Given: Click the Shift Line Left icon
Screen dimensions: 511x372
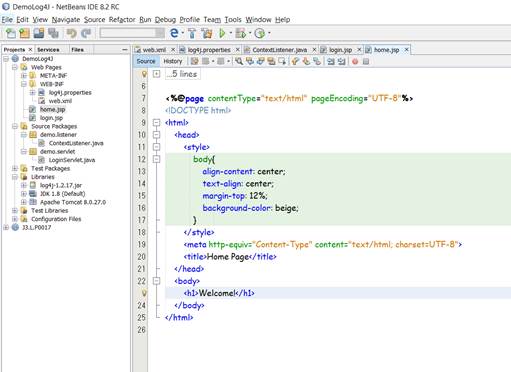Looking at the screenshot, I should pos(331,61).
